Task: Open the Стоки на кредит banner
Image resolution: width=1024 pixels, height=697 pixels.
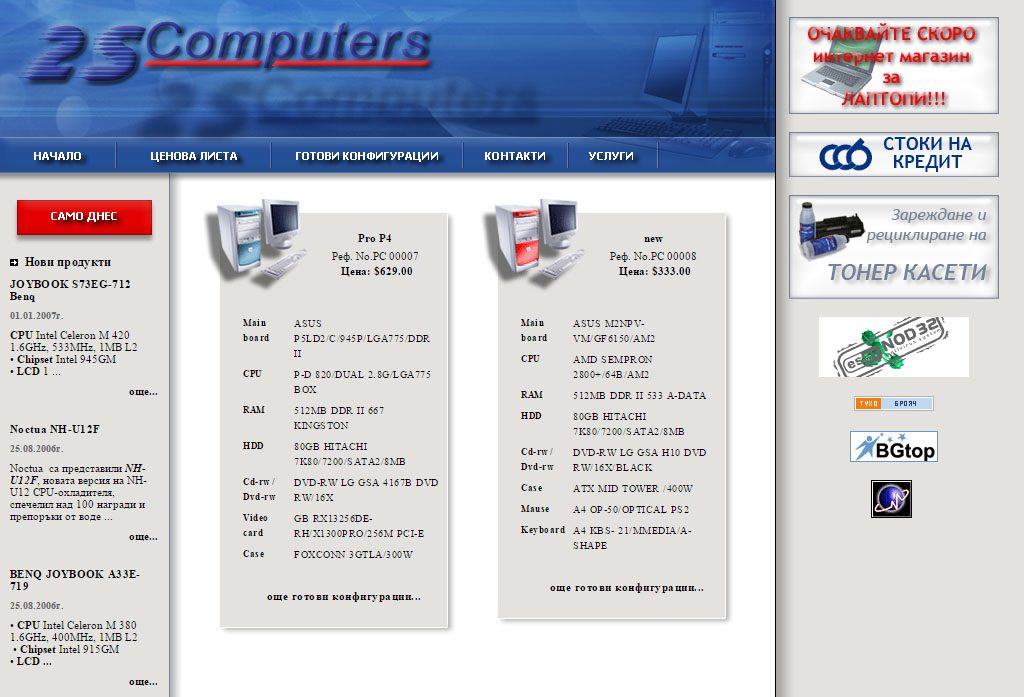Action: click(x=893, y=154)
